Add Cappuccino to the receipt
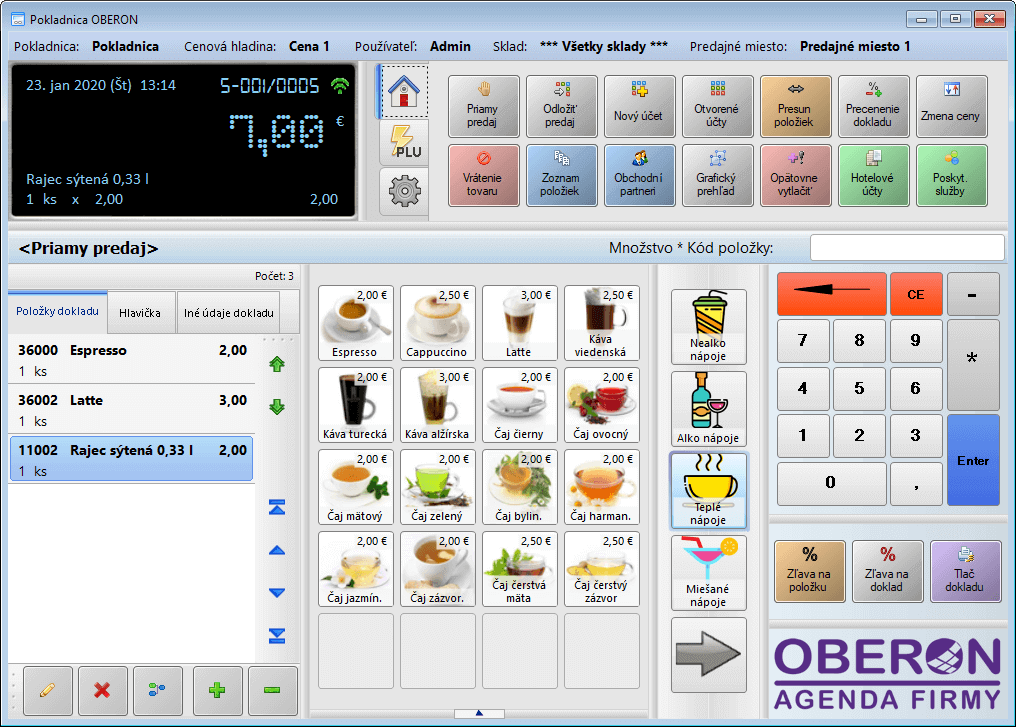 click(x=438, y=322)
